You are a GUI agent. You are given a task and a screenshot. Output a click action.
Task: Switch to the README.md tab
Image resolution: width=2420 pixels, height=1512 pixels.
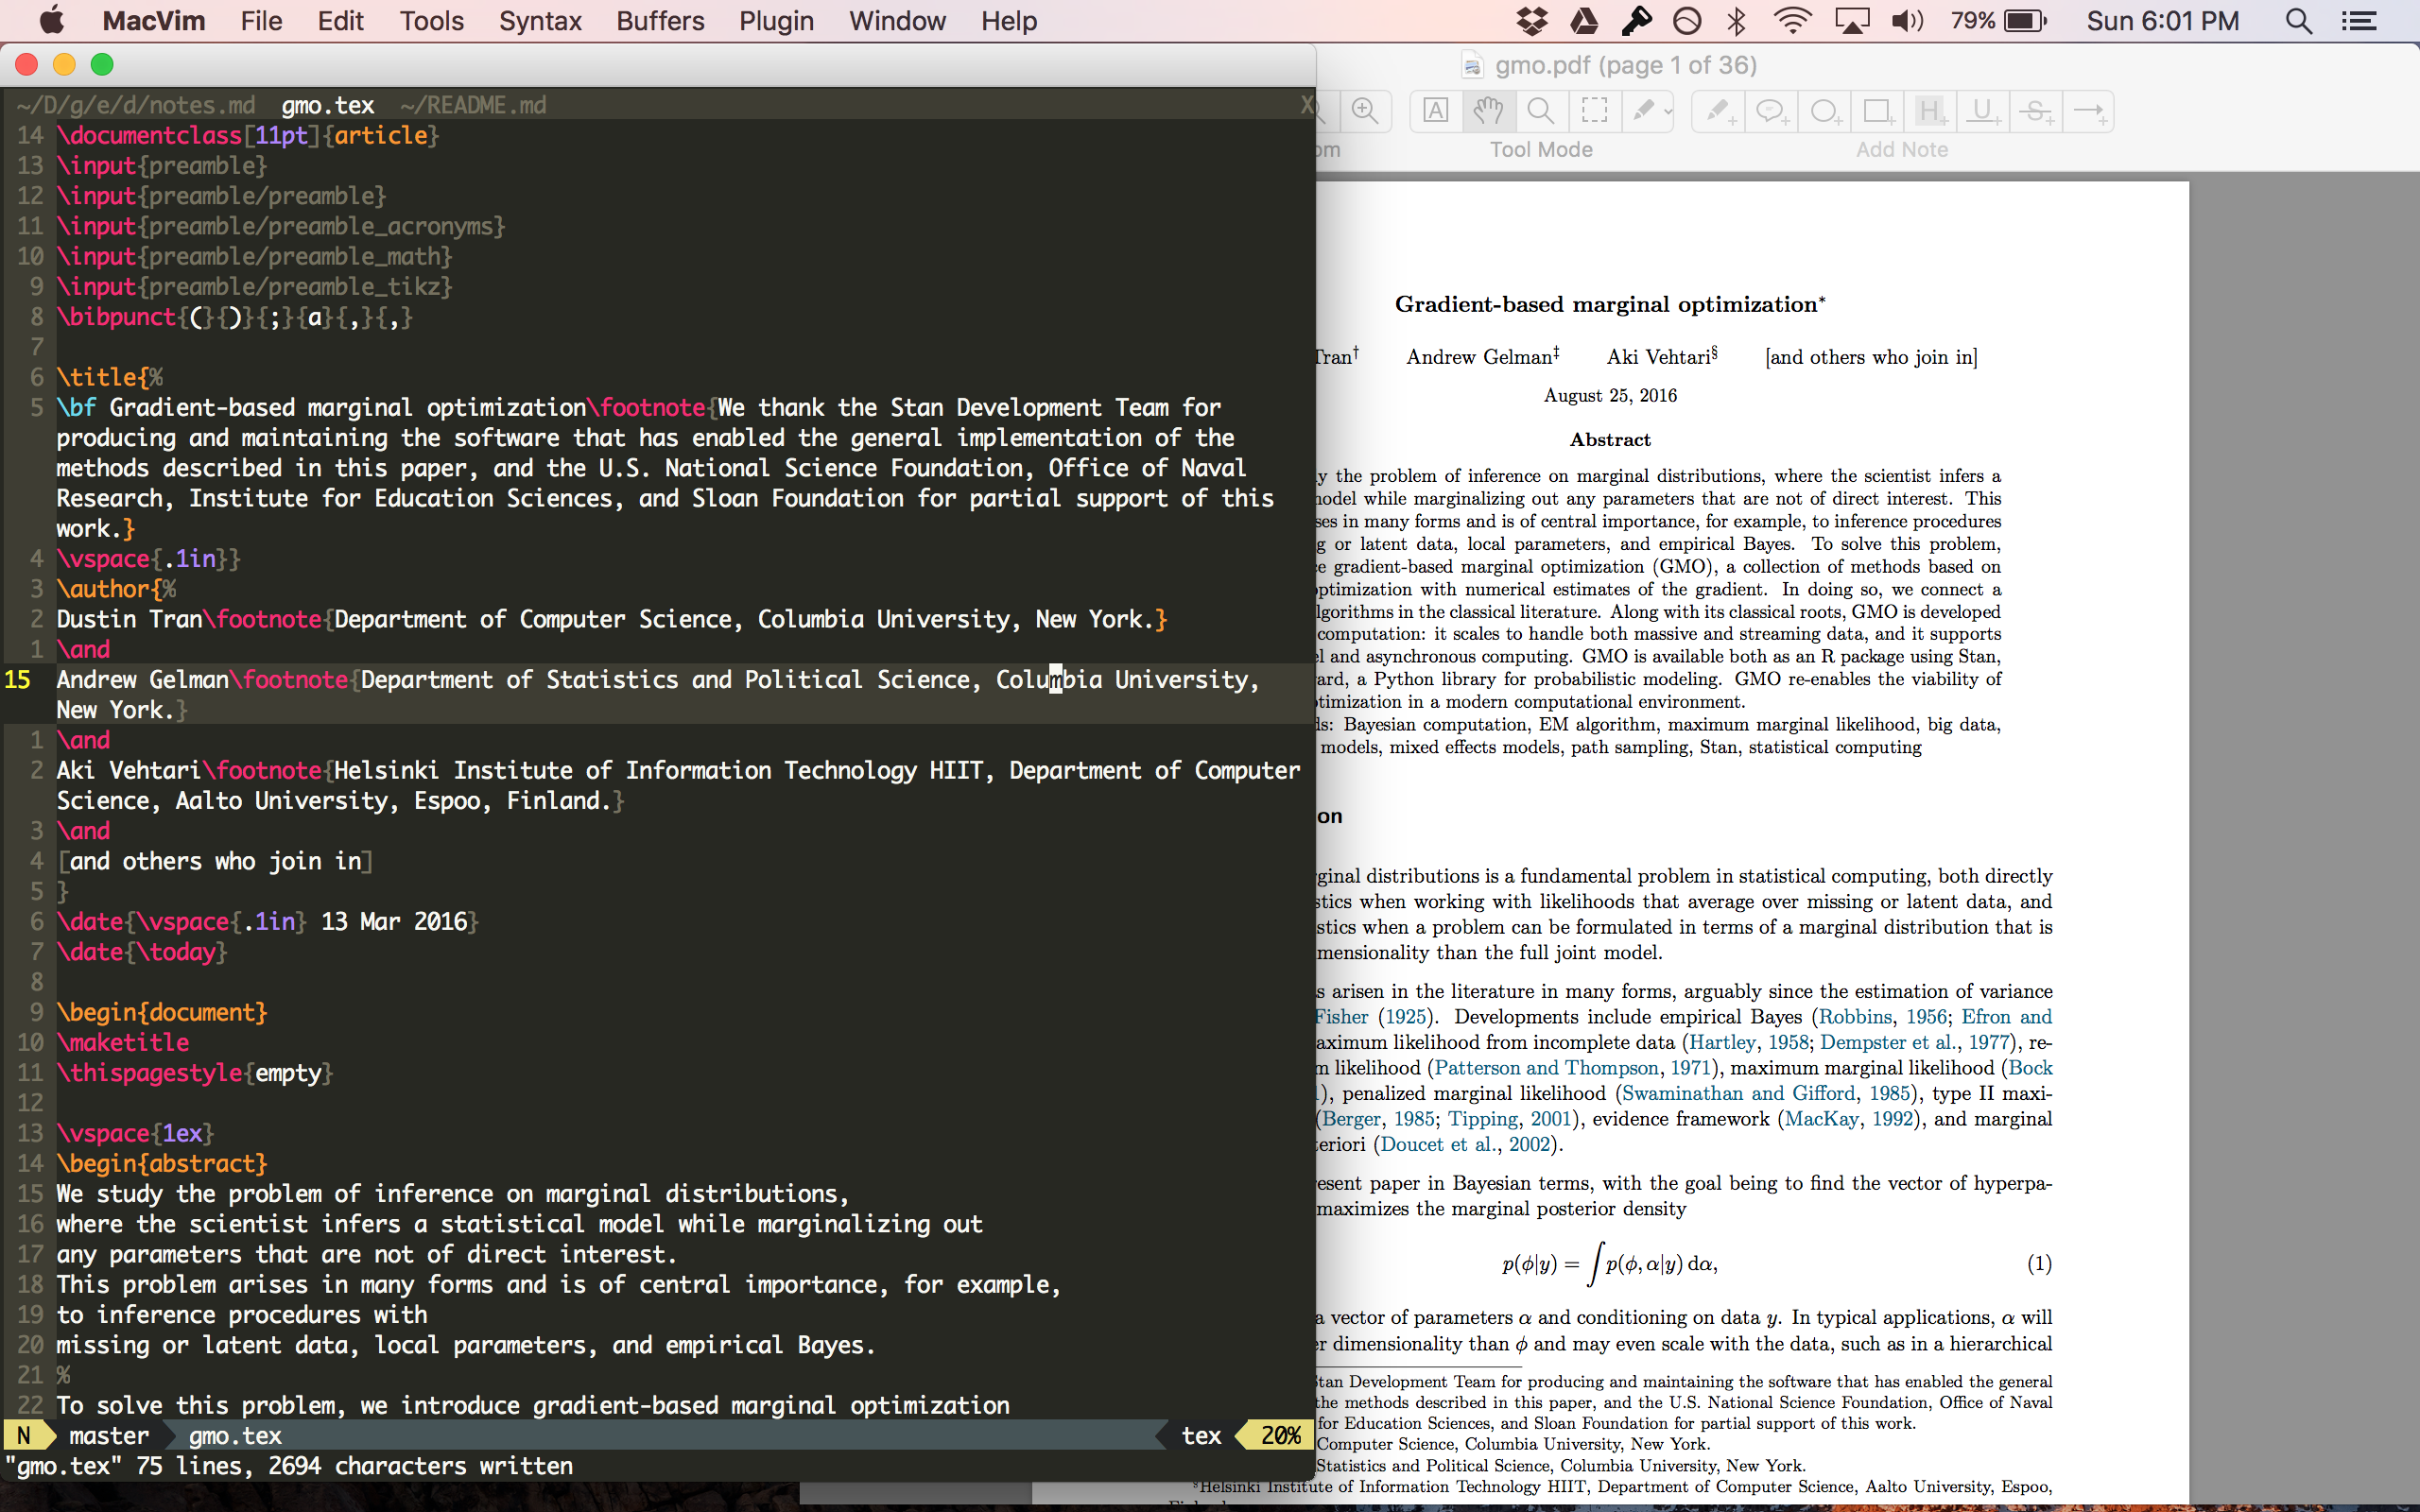(473, 105)
